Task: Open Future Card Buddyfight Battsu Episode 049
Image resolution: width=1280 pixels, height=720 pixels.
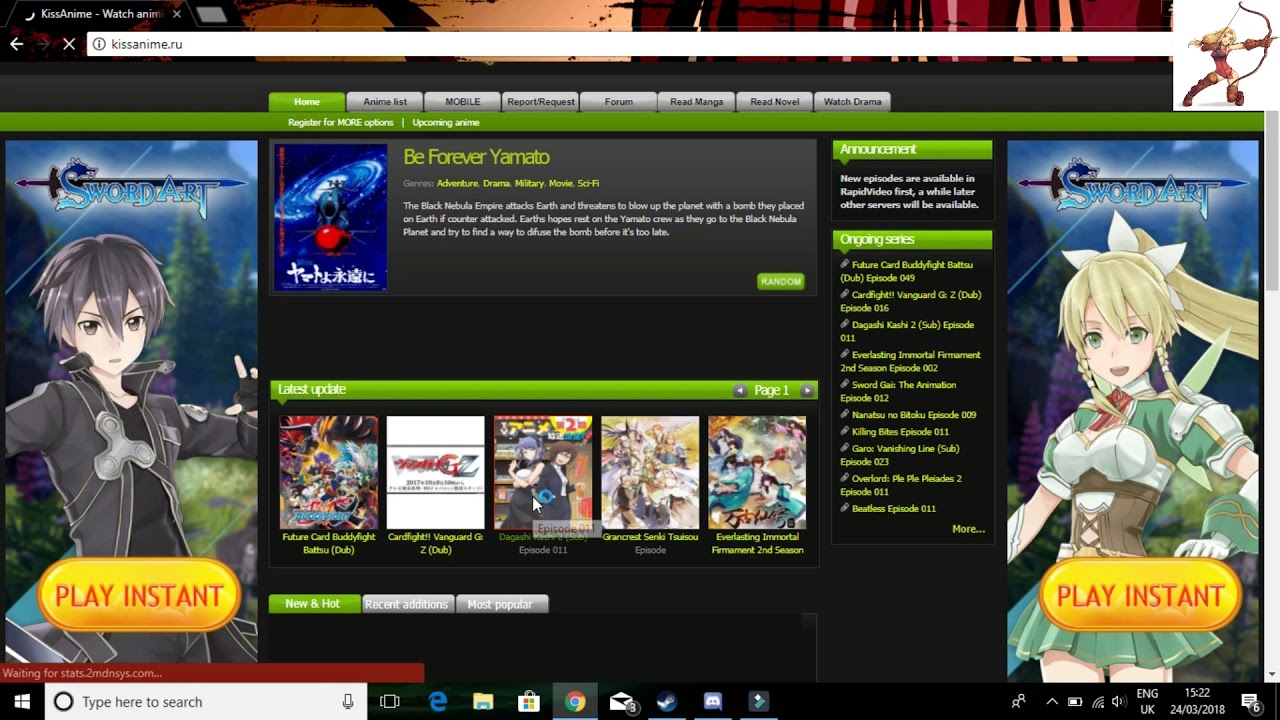Action: (906, 271)
